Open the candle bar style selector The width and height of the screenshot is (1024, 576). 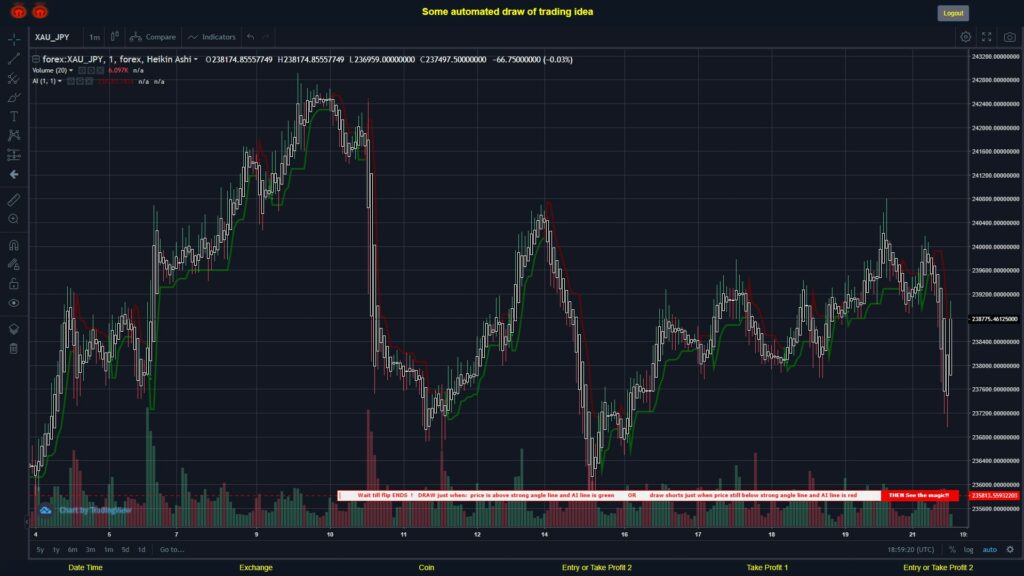115,37
